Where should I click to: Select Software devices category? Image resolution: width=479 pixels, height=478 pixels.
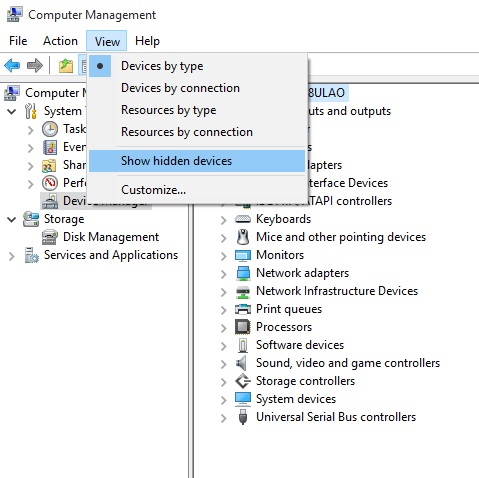point(300,345)
